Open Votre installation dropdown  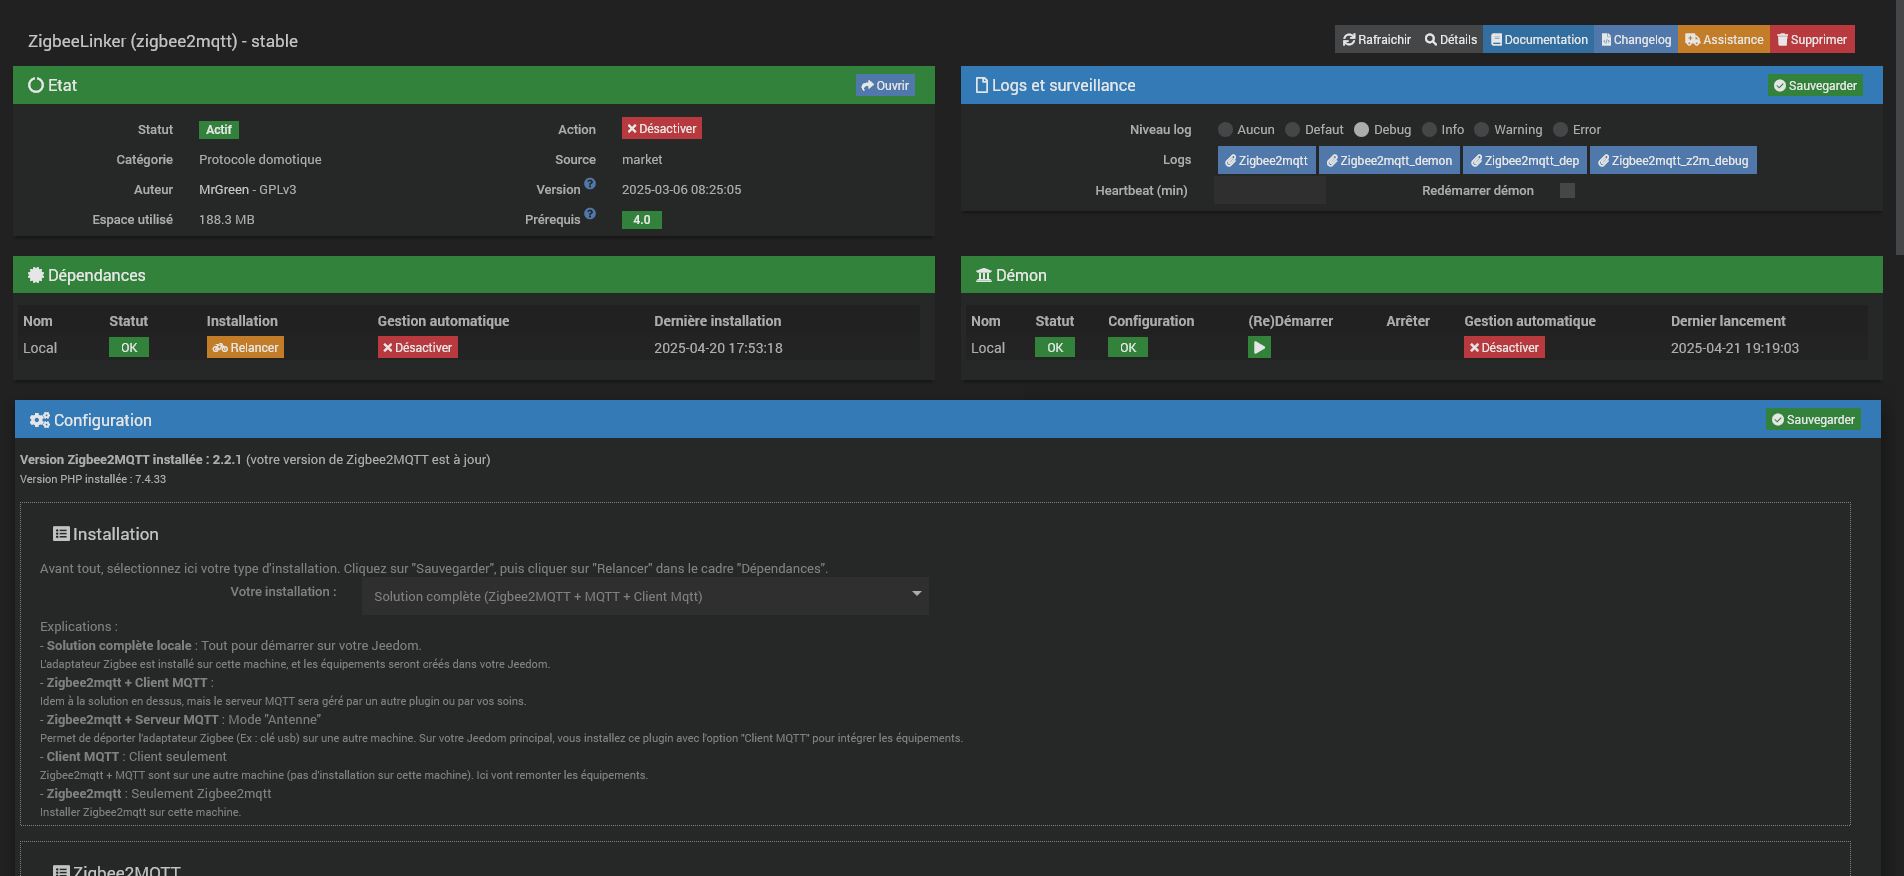[x=645, y=596]
